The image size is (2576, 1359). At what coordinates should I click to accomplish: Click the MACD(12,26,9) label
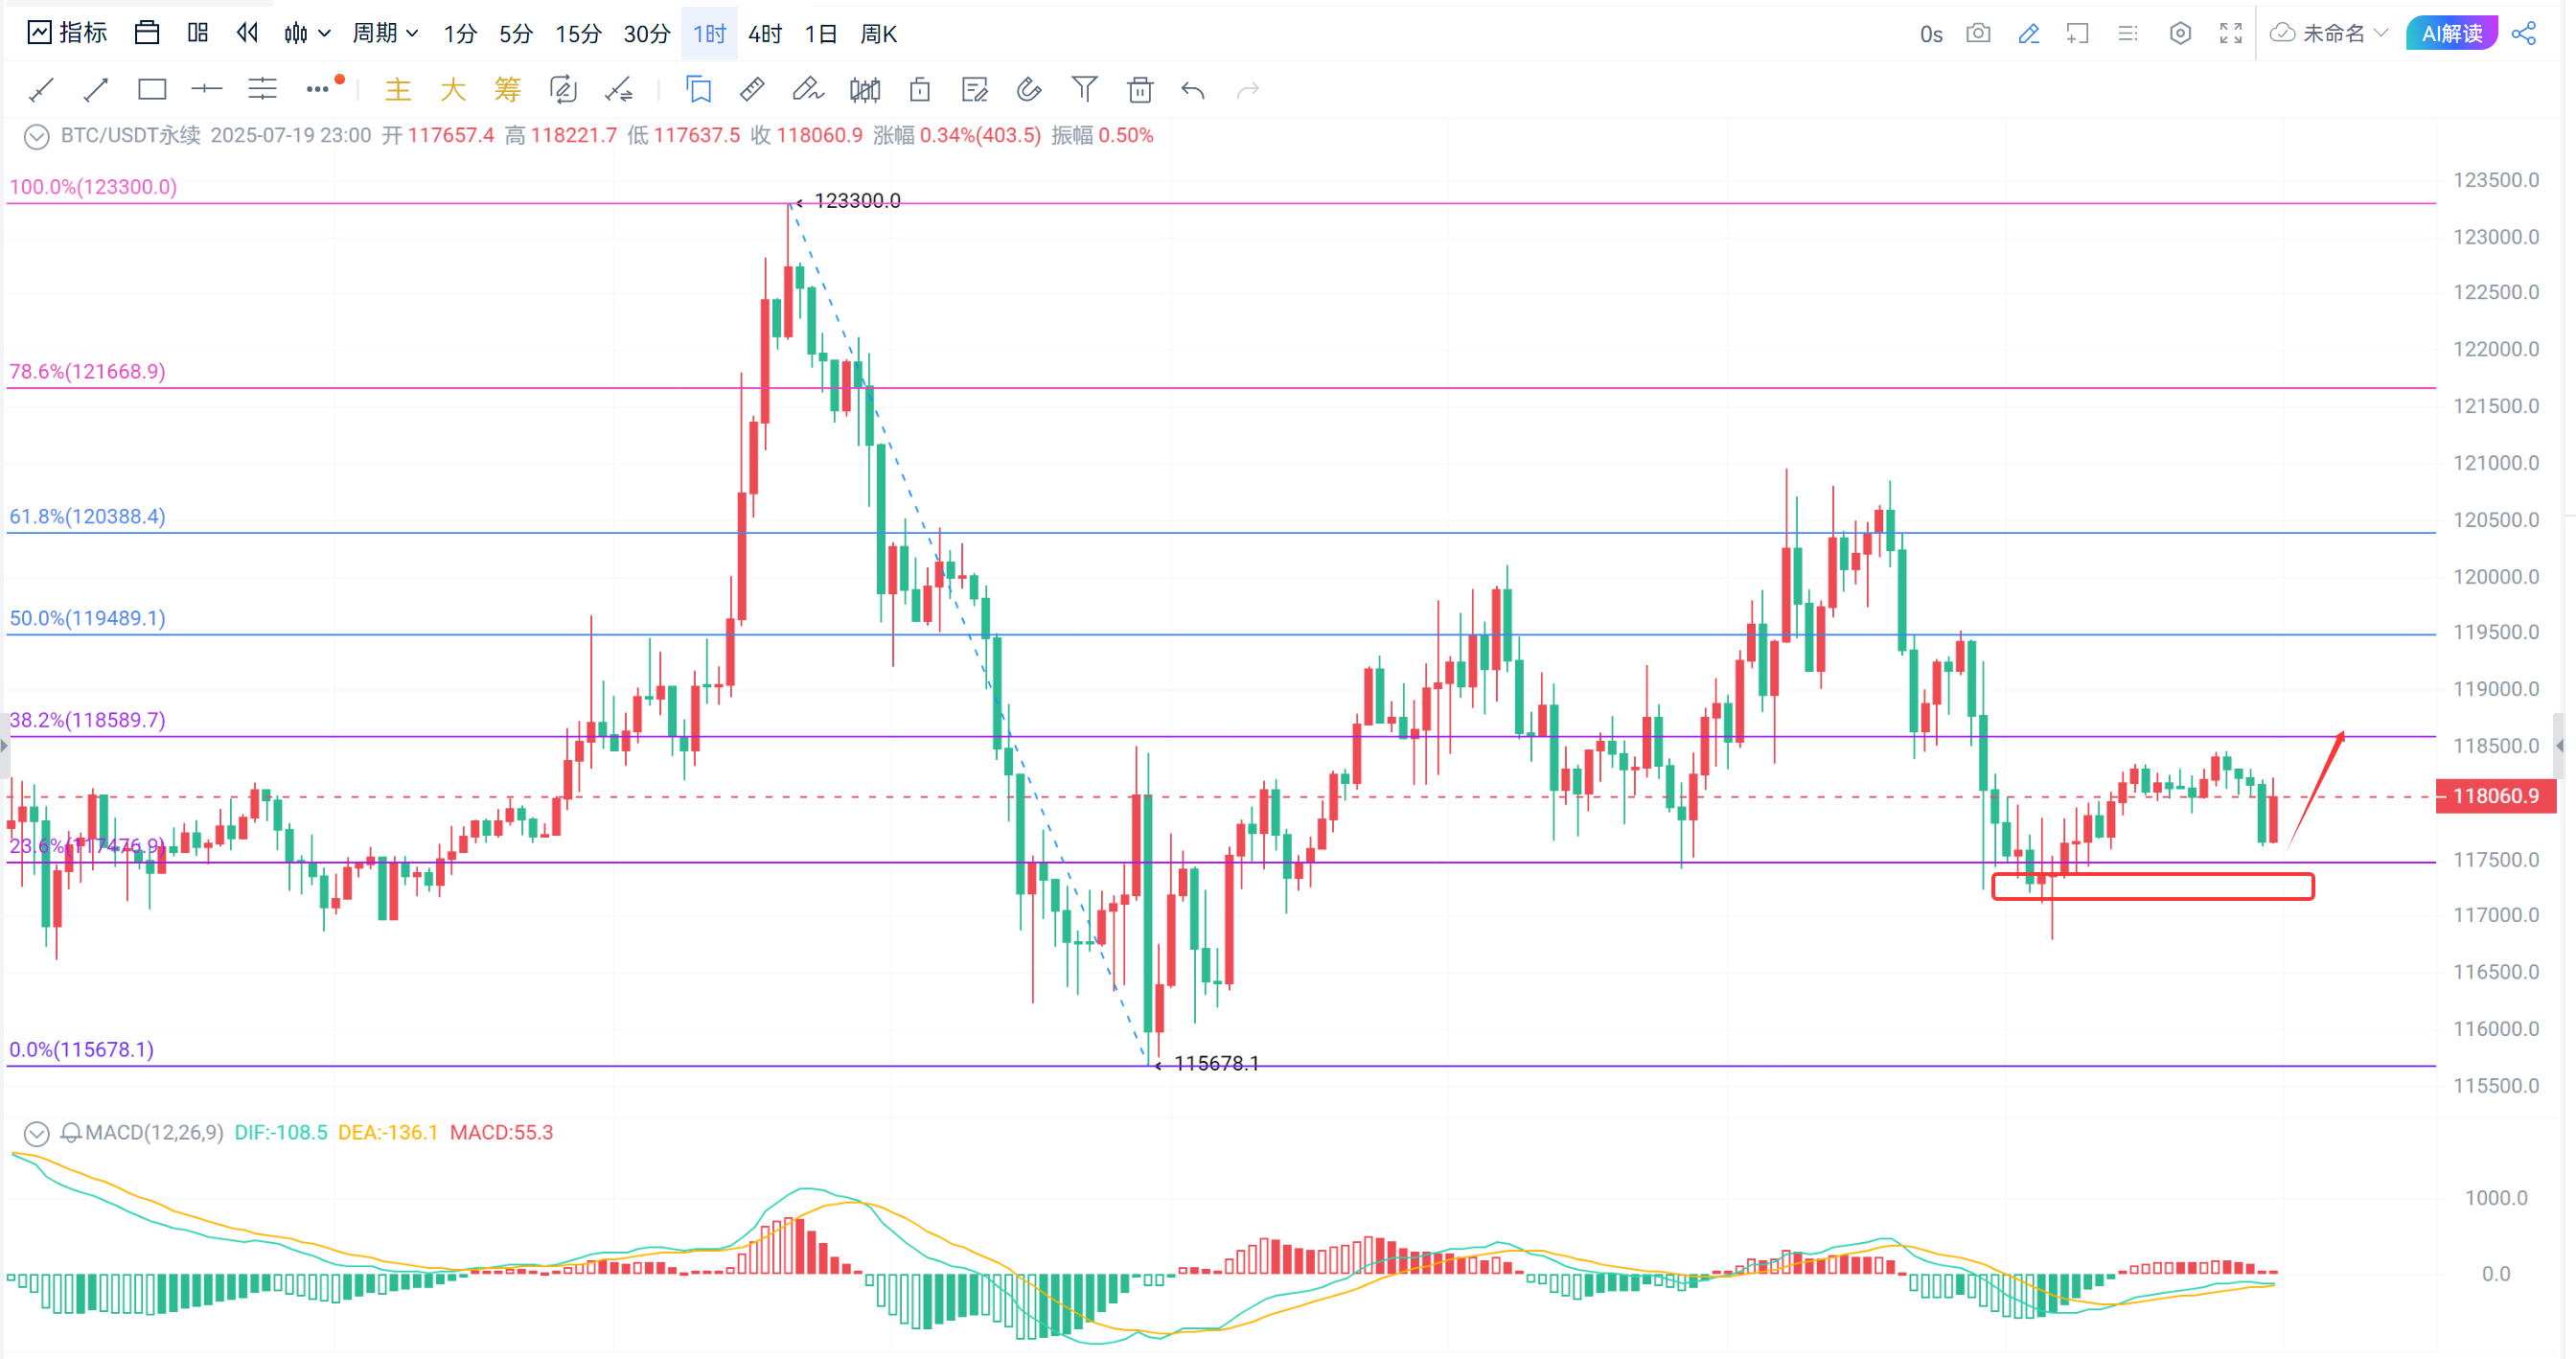click(154, 1133)
